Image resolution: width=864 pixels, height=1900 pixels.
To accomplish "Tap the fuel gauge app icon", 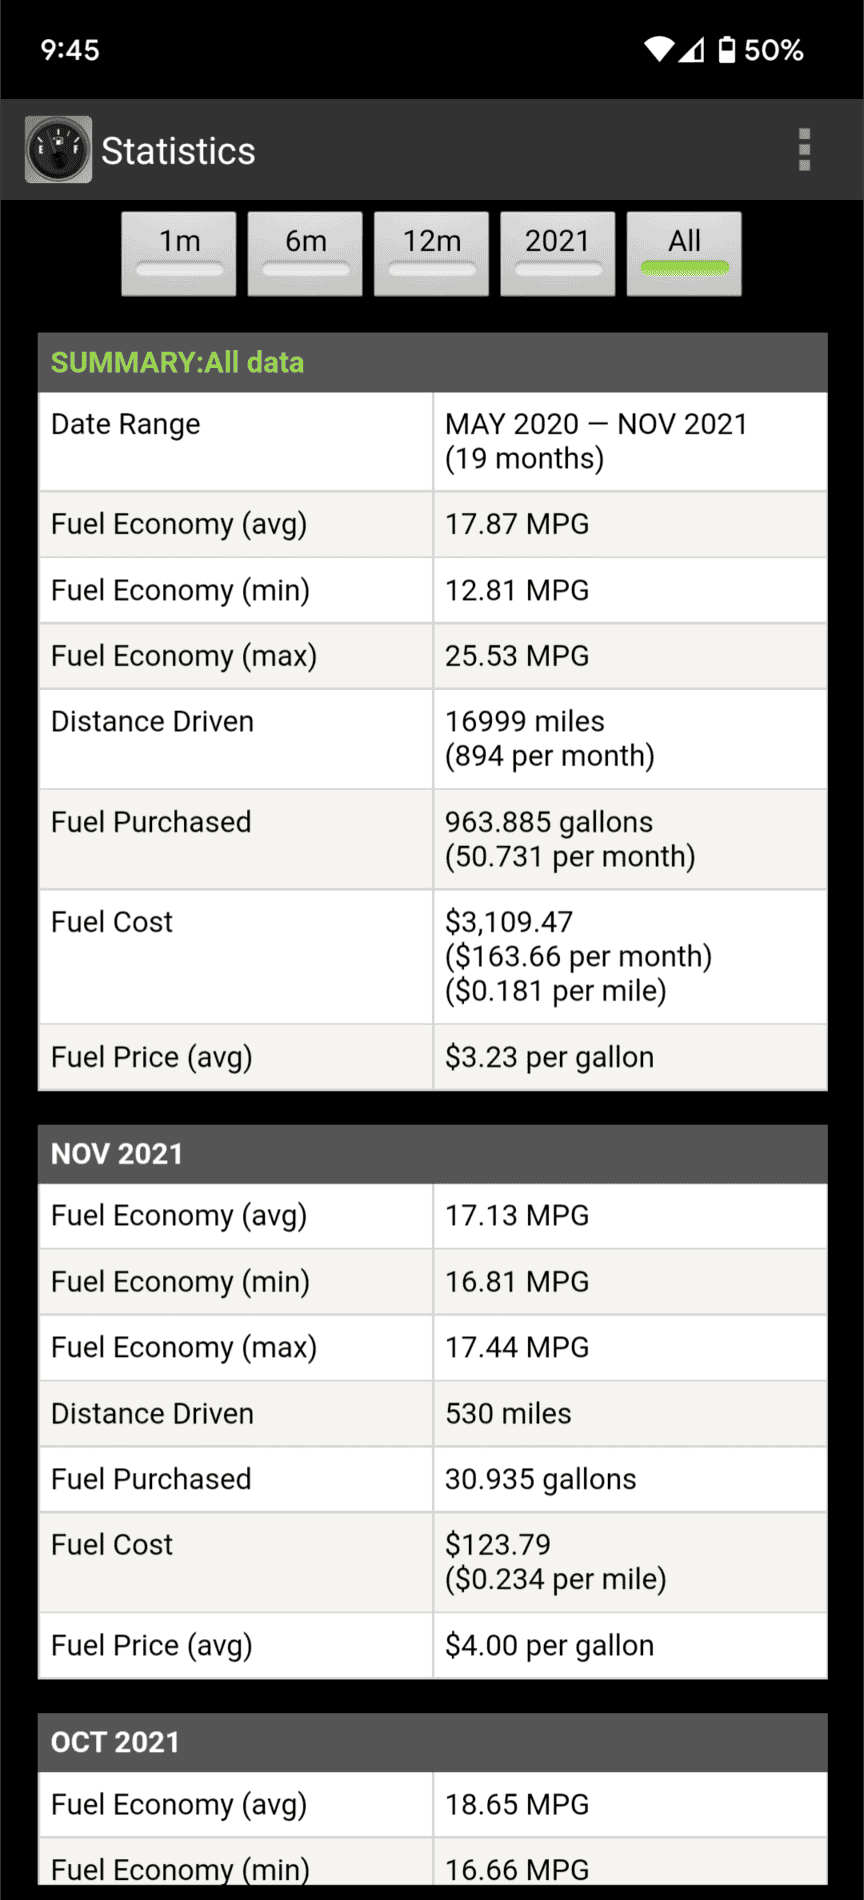I will point(58,150).
